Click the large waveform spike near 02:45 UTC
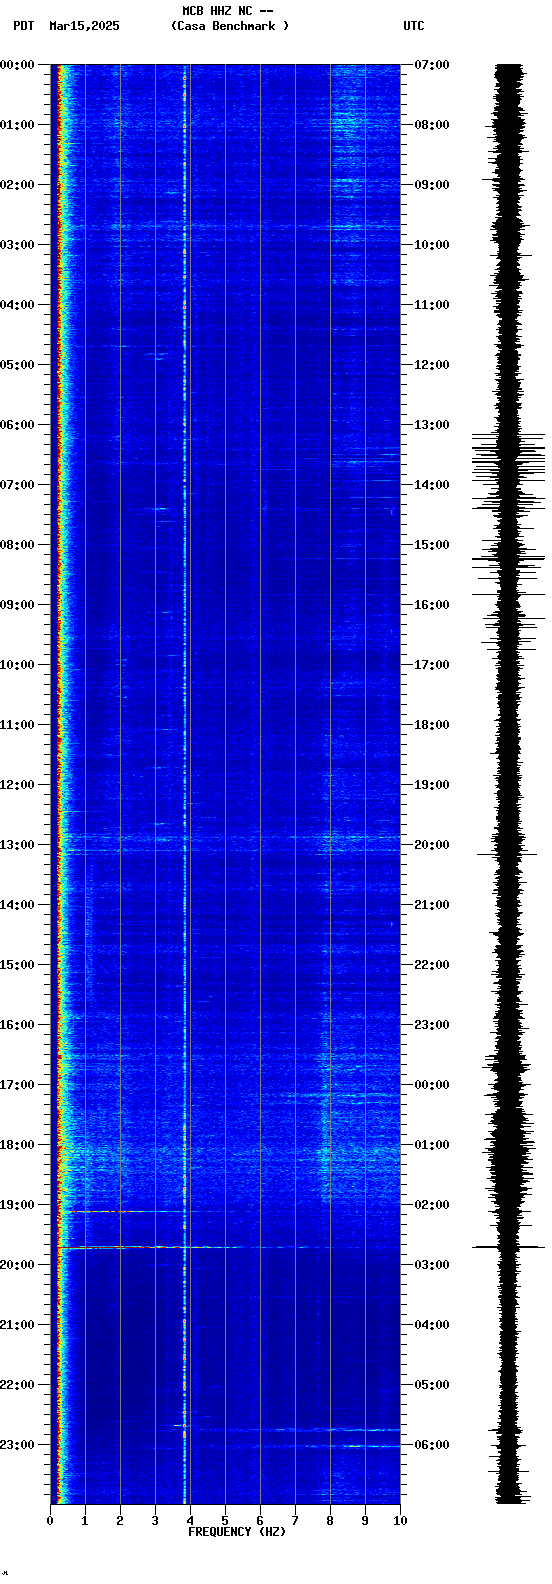552x1584 pixels. click(x=509, y=1247)
